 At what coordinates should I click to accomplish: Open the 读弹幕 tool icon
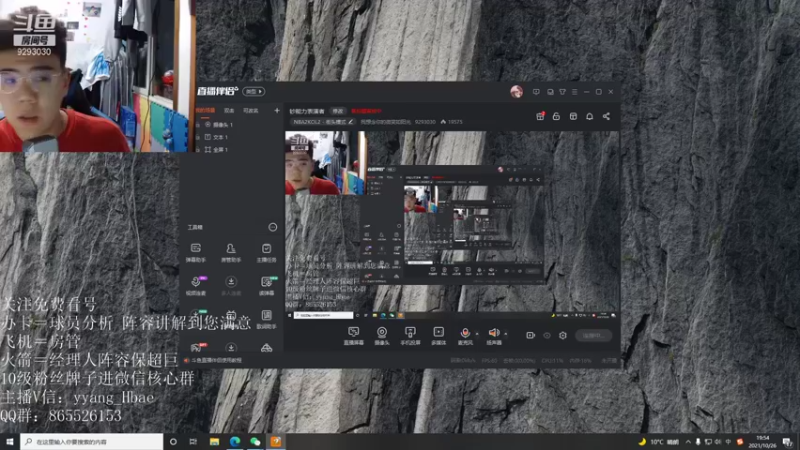pyautogui.click(x=266, y=286)
